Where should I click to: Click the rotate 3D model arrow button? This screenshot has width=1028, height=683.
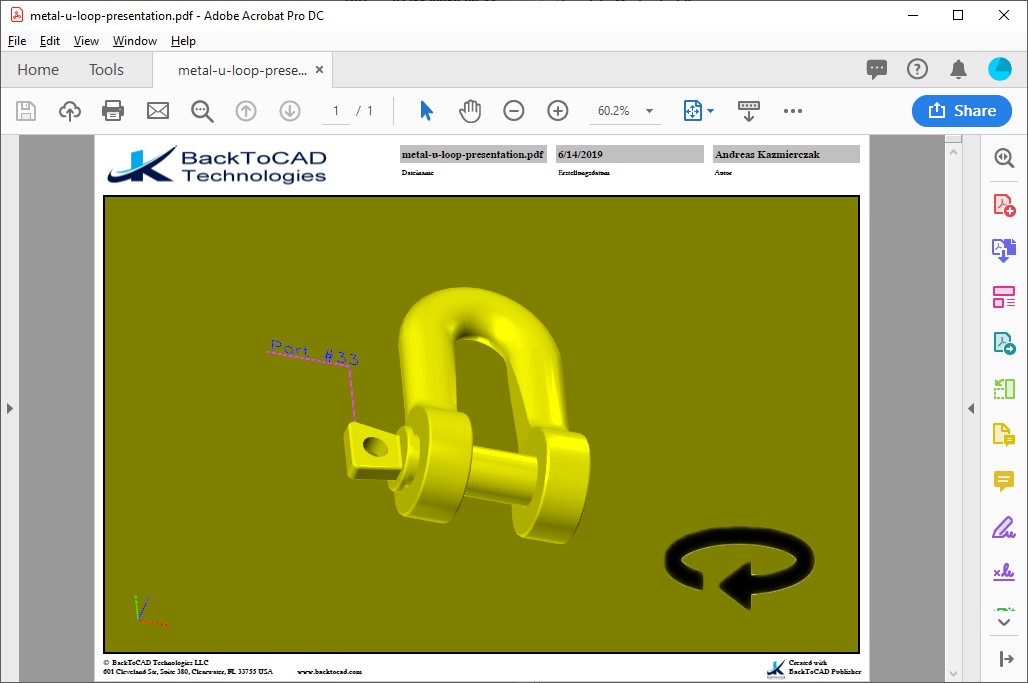740,567
